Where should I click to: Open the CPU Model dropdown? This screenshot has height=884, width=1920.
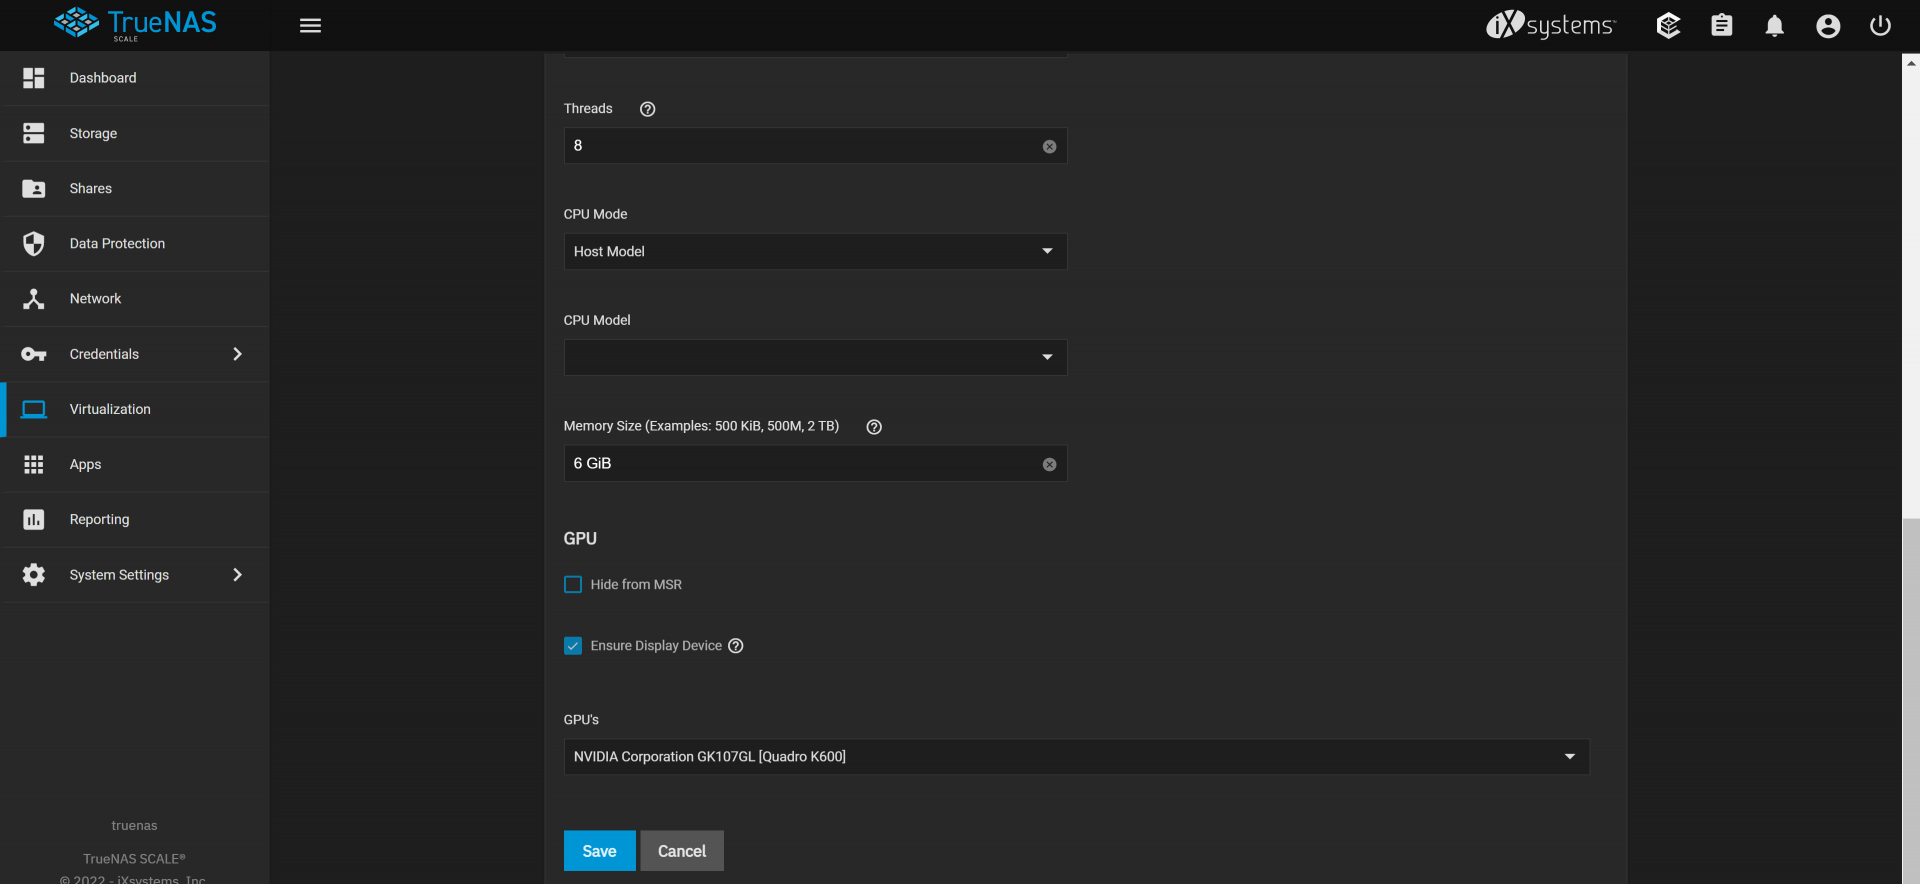tap(815, 358)
